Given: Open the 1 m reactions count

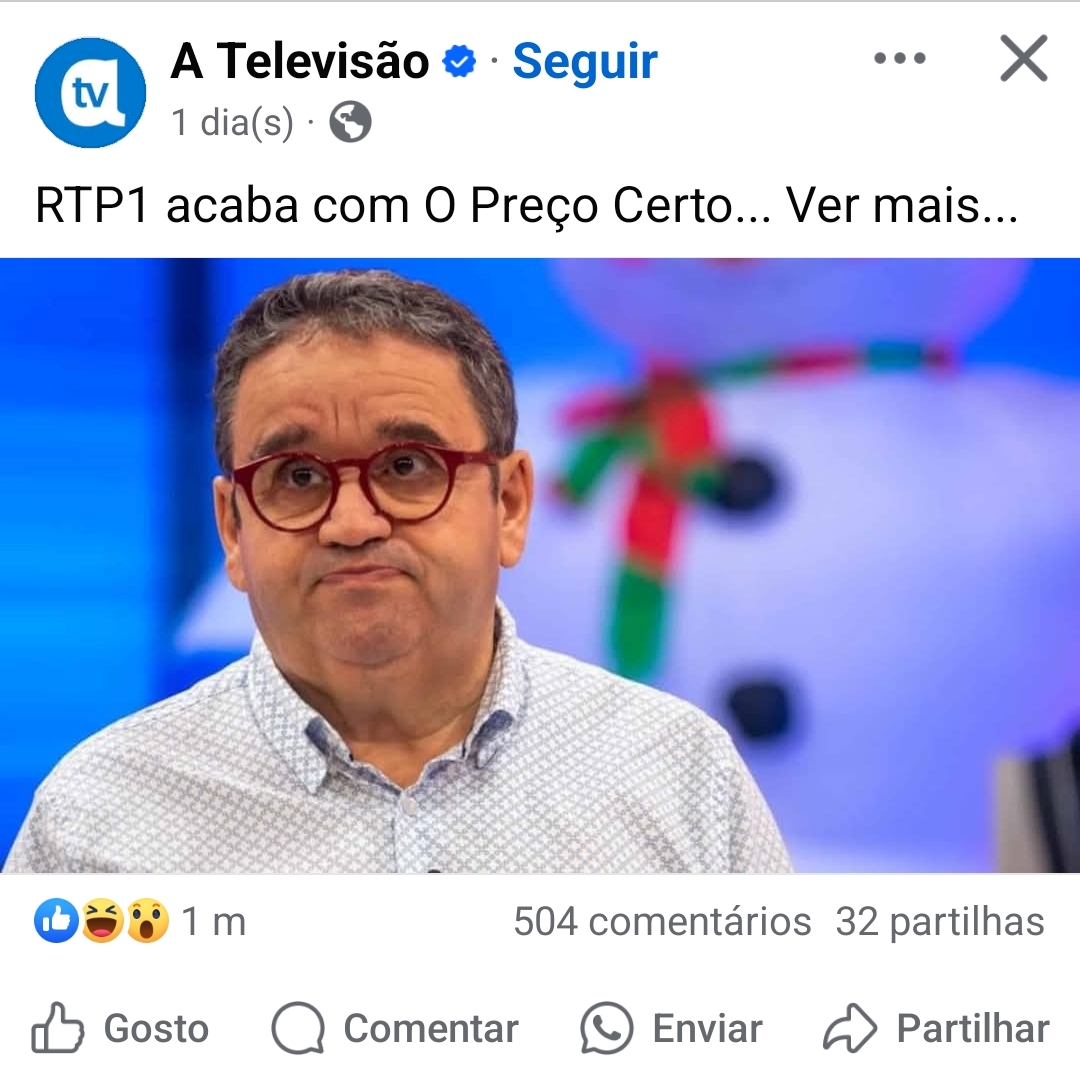Looking at the screenshot, I should [x=213, y=921].
